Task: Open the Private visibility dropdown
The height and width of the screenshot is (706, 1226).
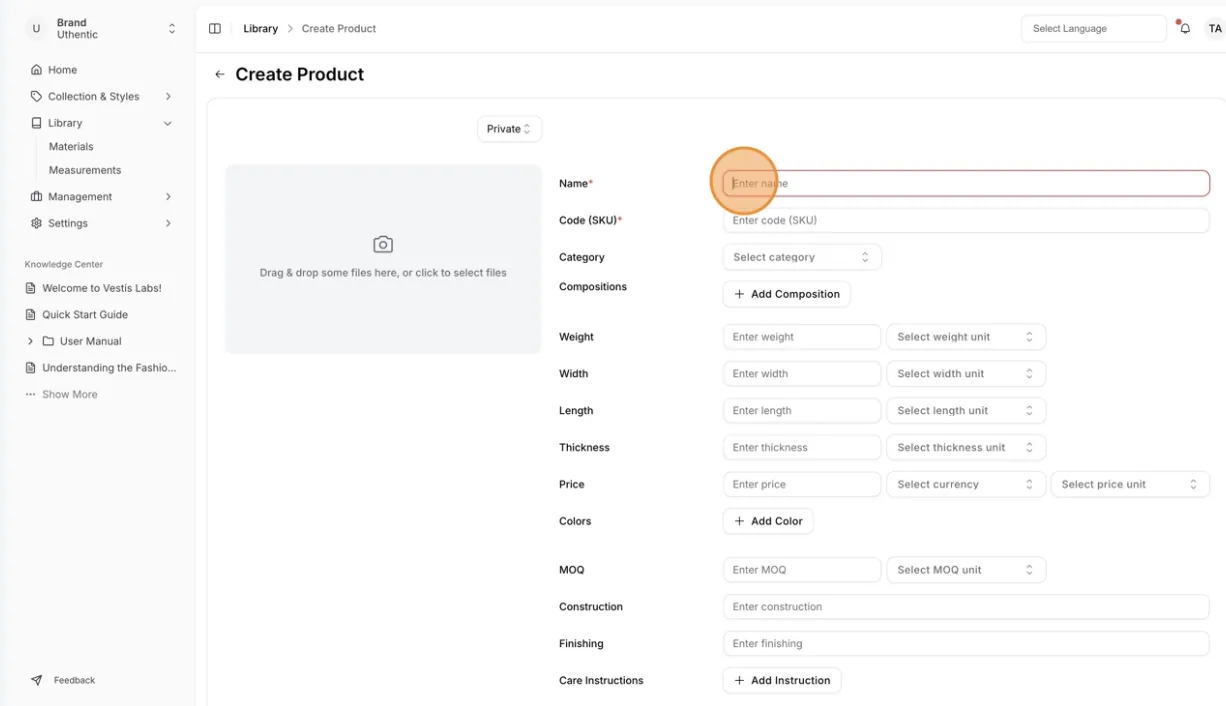Action: pyautogui.click(x=509, y=129)
